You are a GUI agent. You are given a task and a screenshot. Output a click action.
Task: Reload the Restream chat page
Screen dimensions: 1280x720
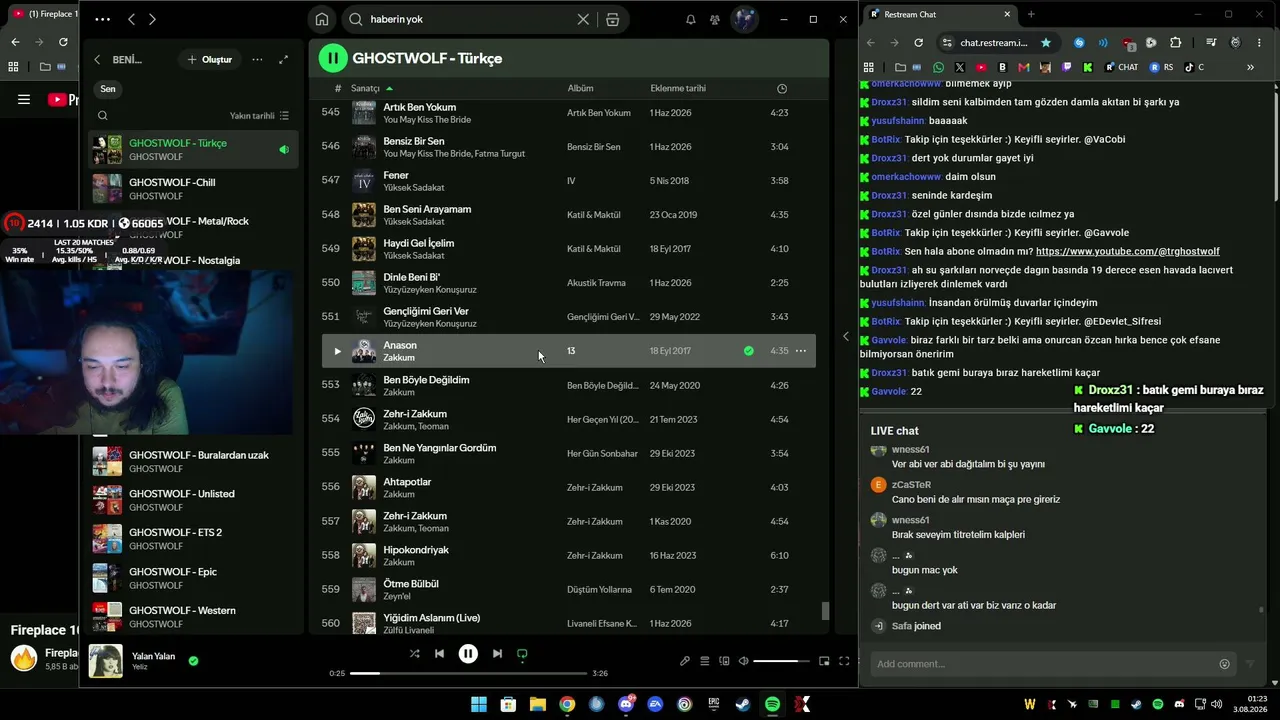pos(918,43)
